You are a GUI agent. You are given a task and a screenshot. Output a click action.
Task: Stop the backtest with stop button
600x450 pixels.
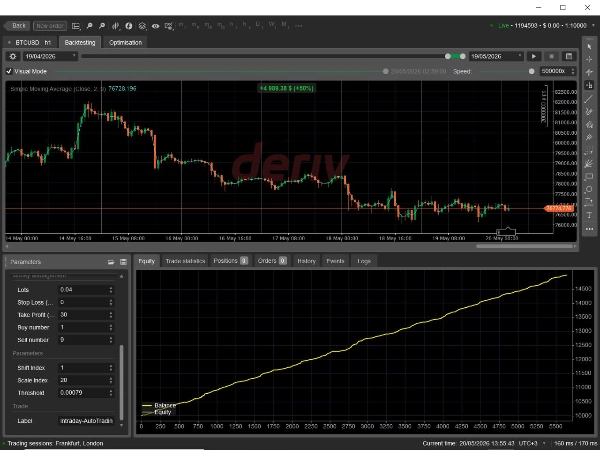551,56
